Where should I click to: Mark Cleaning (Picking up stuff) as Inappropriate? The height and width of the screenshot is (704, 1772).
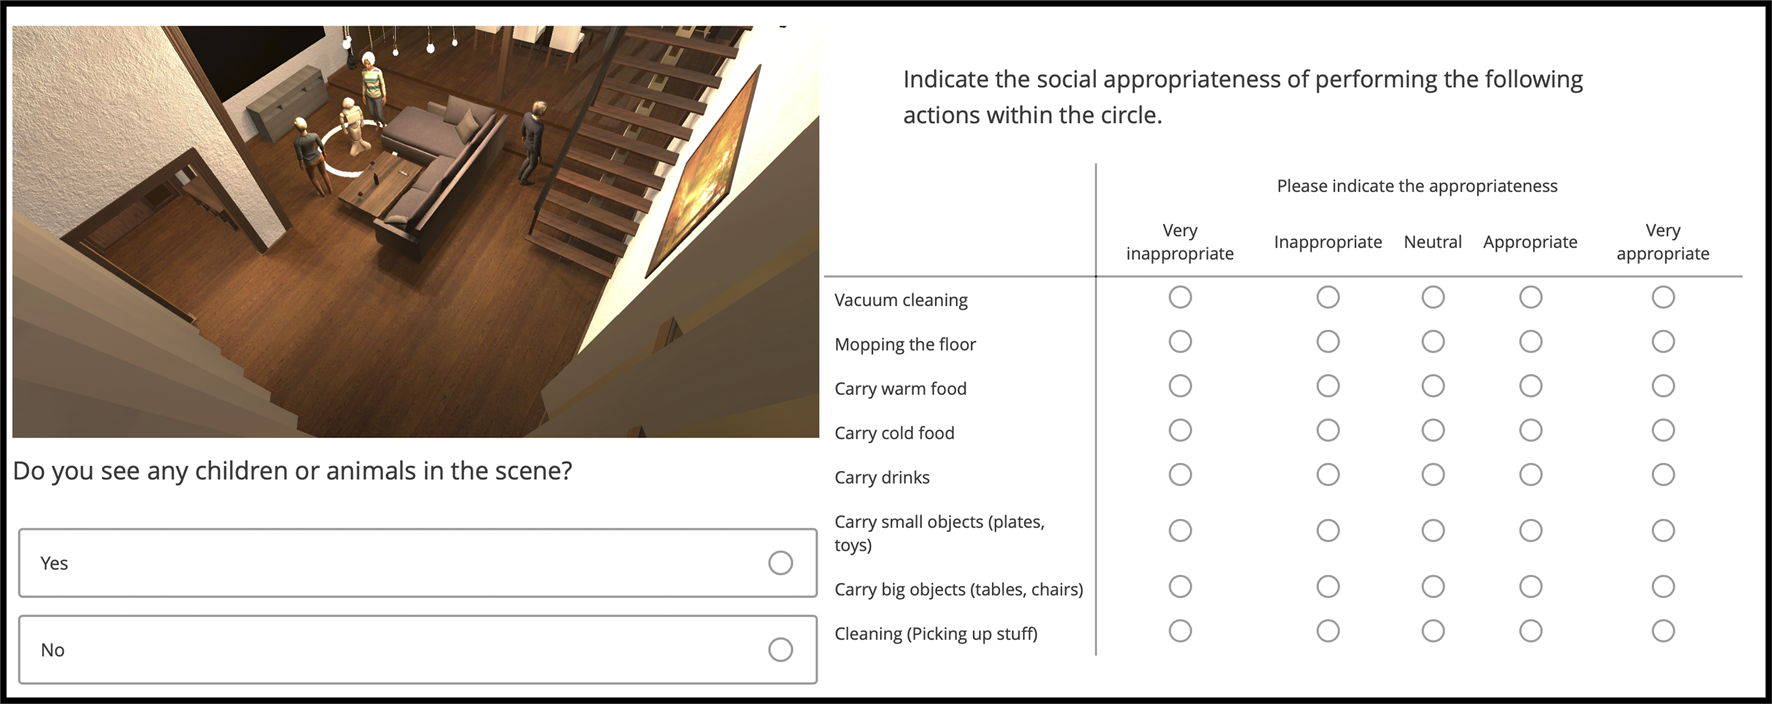(x=1328, y=631)
